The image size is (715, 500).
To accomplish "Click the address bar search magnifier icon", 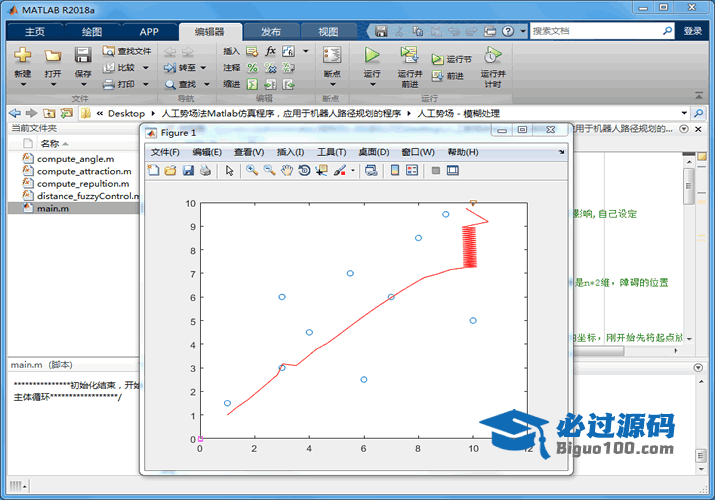I will point(699,113).
